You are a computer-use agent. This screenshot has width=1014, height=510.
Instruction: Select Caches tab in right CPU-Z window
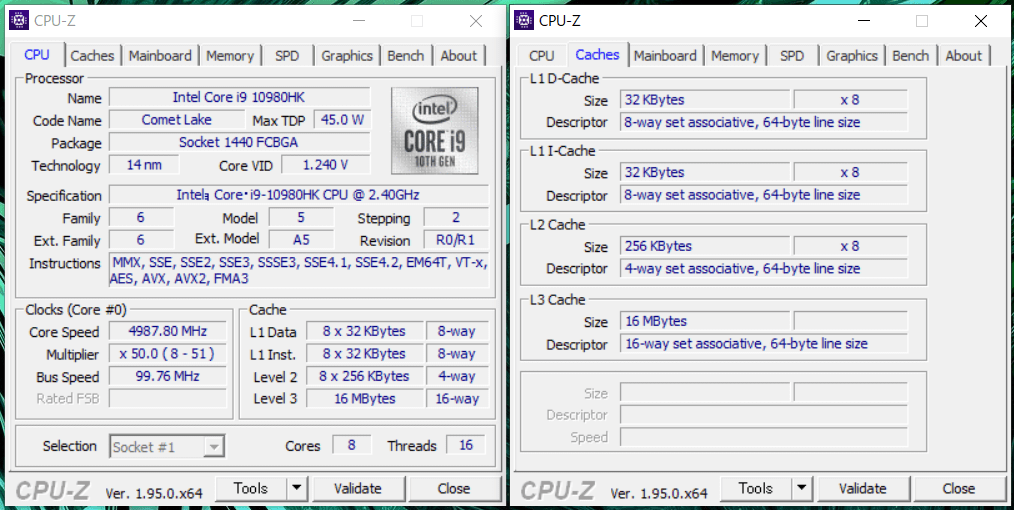(x=598, y=54)
